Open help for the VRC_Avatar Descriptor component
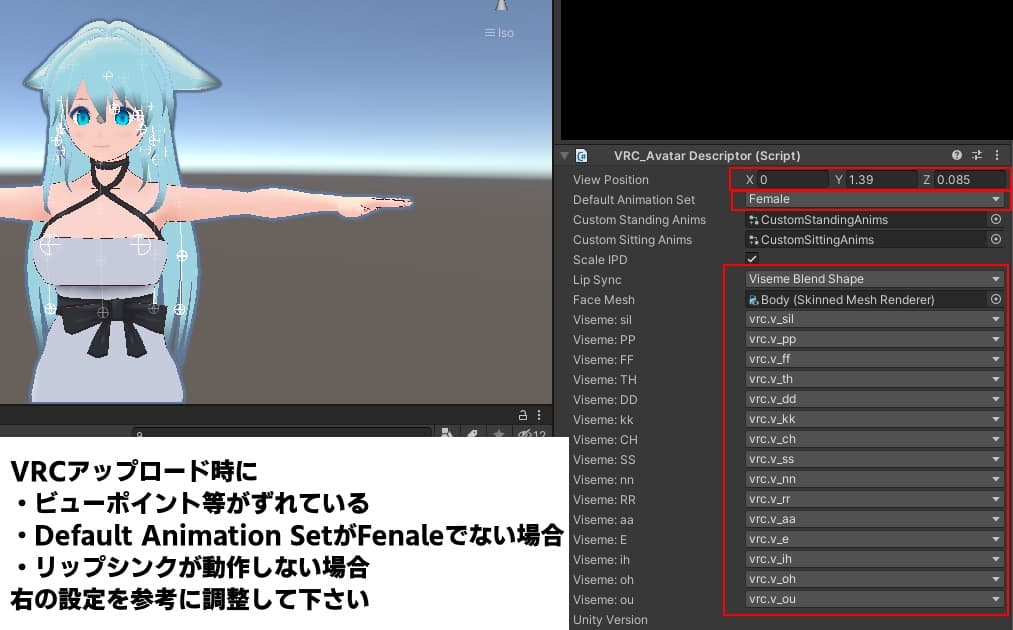The width and height of the screenshot is (1013, 630). pos(957,155)
